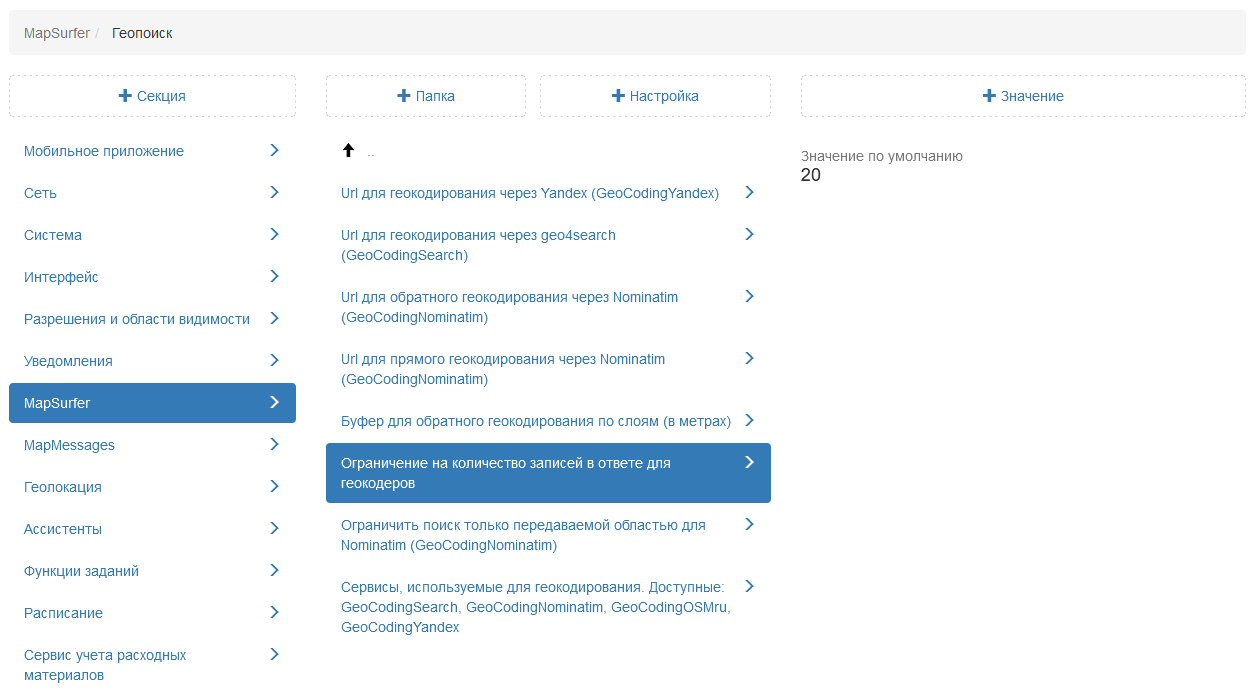Click chevron of Ограничить поиск row

click(x=749, y=524)
